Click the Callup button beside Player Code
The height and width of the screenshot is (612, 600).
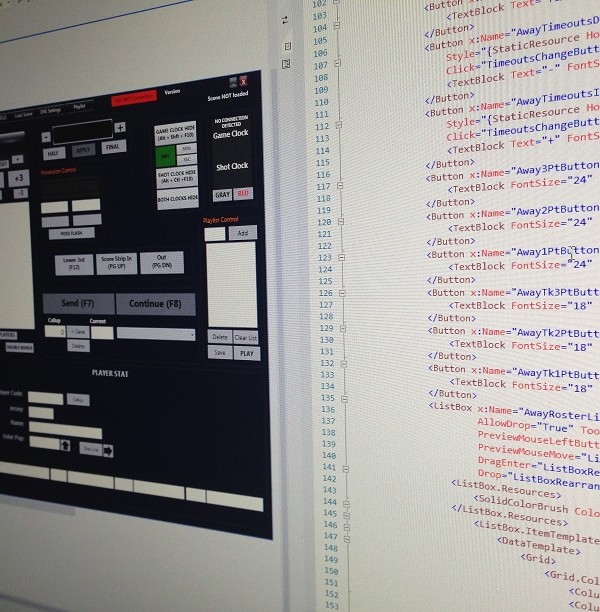[x=78, y=400]
